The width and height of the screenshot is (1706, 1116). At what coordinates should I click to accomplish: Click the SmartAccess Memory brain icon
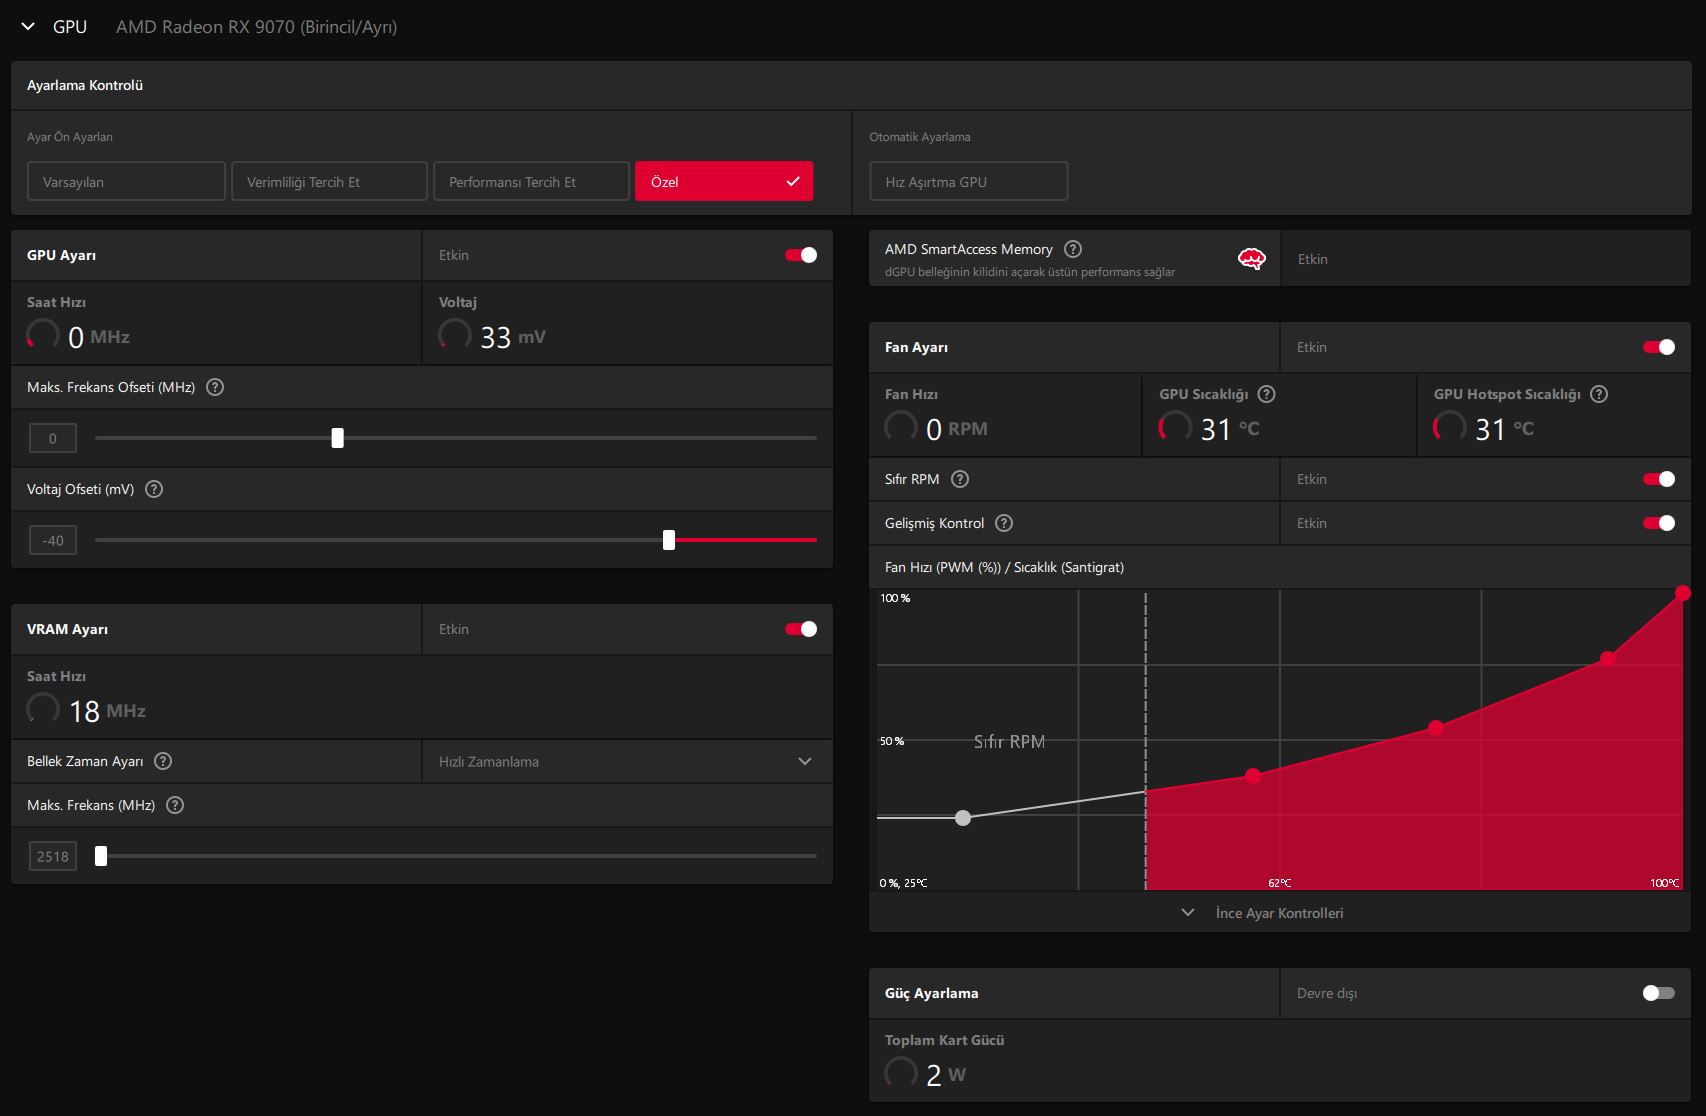click(1252, 259)
